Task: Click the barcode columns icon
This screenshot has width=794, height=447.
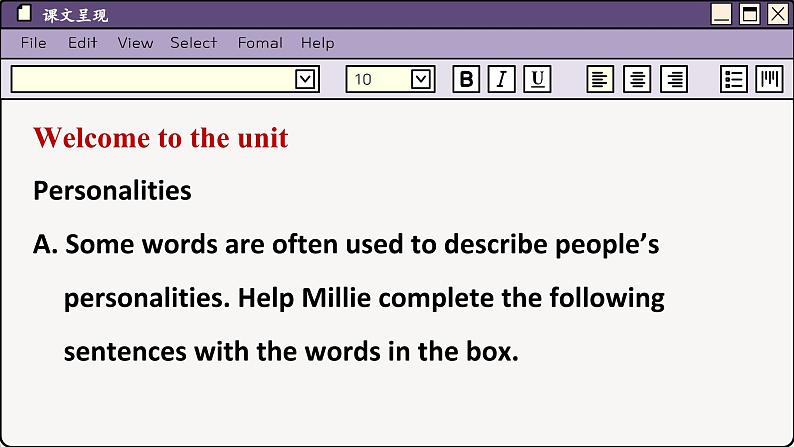Action: [x=769, y=79]
